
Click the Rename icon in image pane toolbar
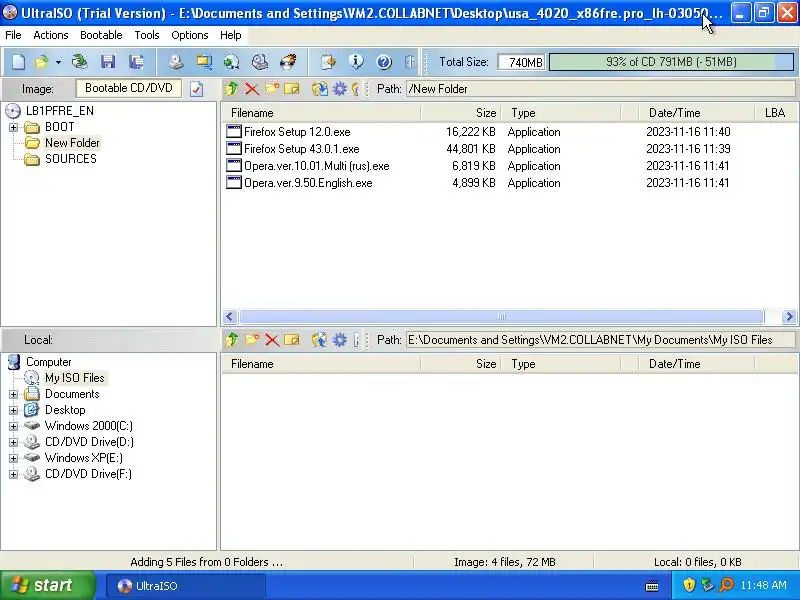[292, 89]
